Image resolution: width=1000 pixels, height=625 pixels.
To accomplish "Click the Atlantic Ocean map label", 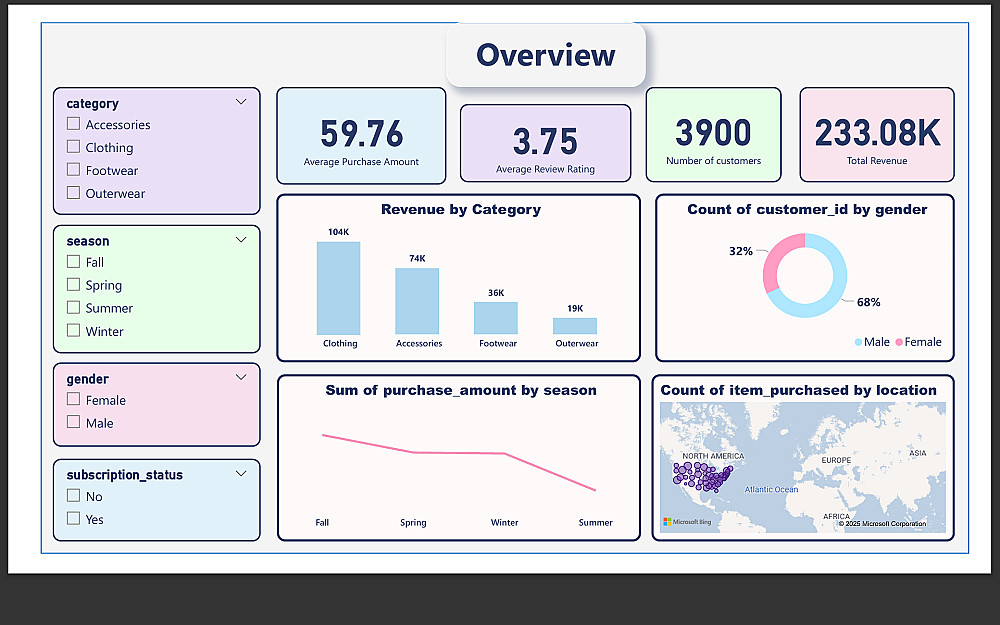I will [x=772, y=490].
